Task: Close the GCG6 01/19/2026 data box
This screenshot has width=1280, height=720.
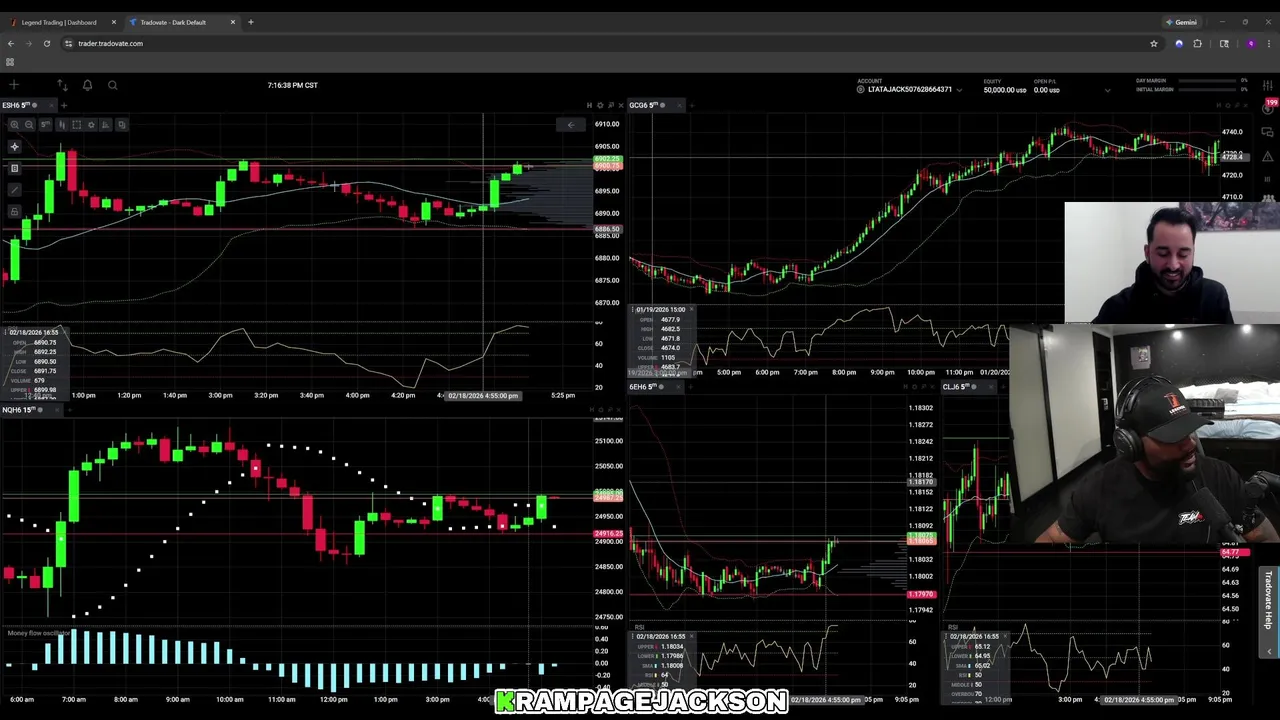Action: pyautogui.click(x=691, y=309)
